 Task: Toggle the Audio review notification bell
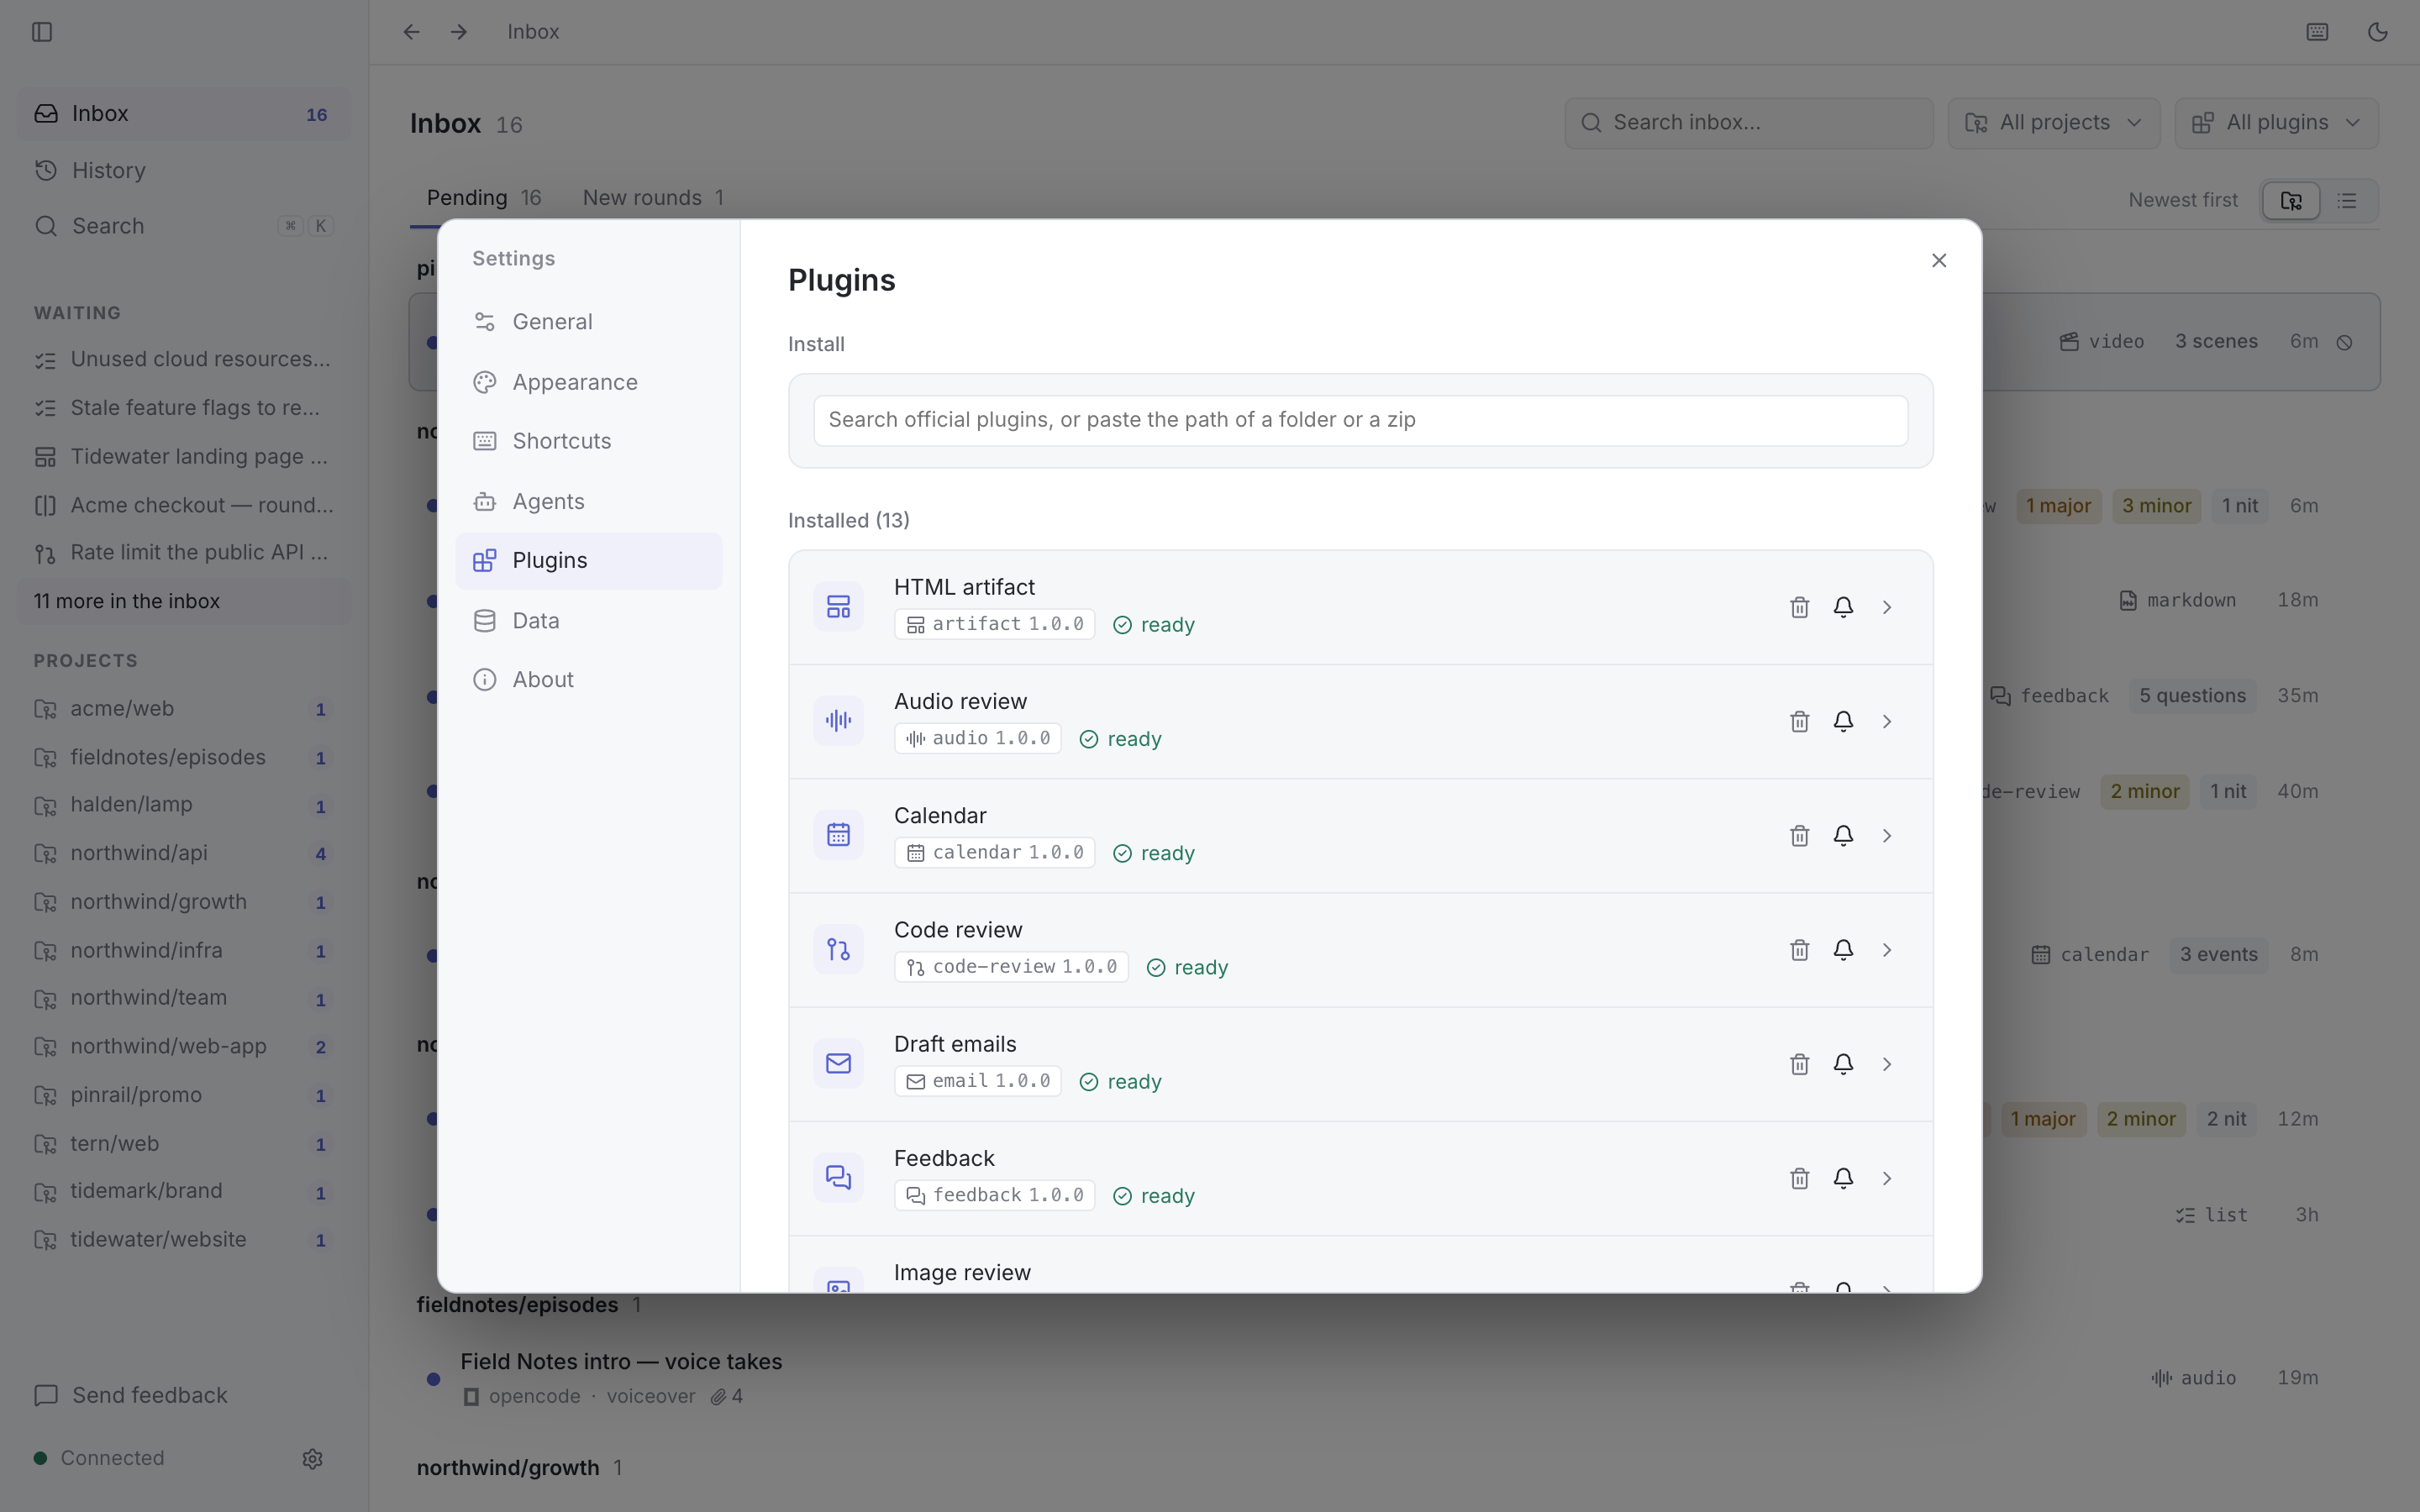1843,721
